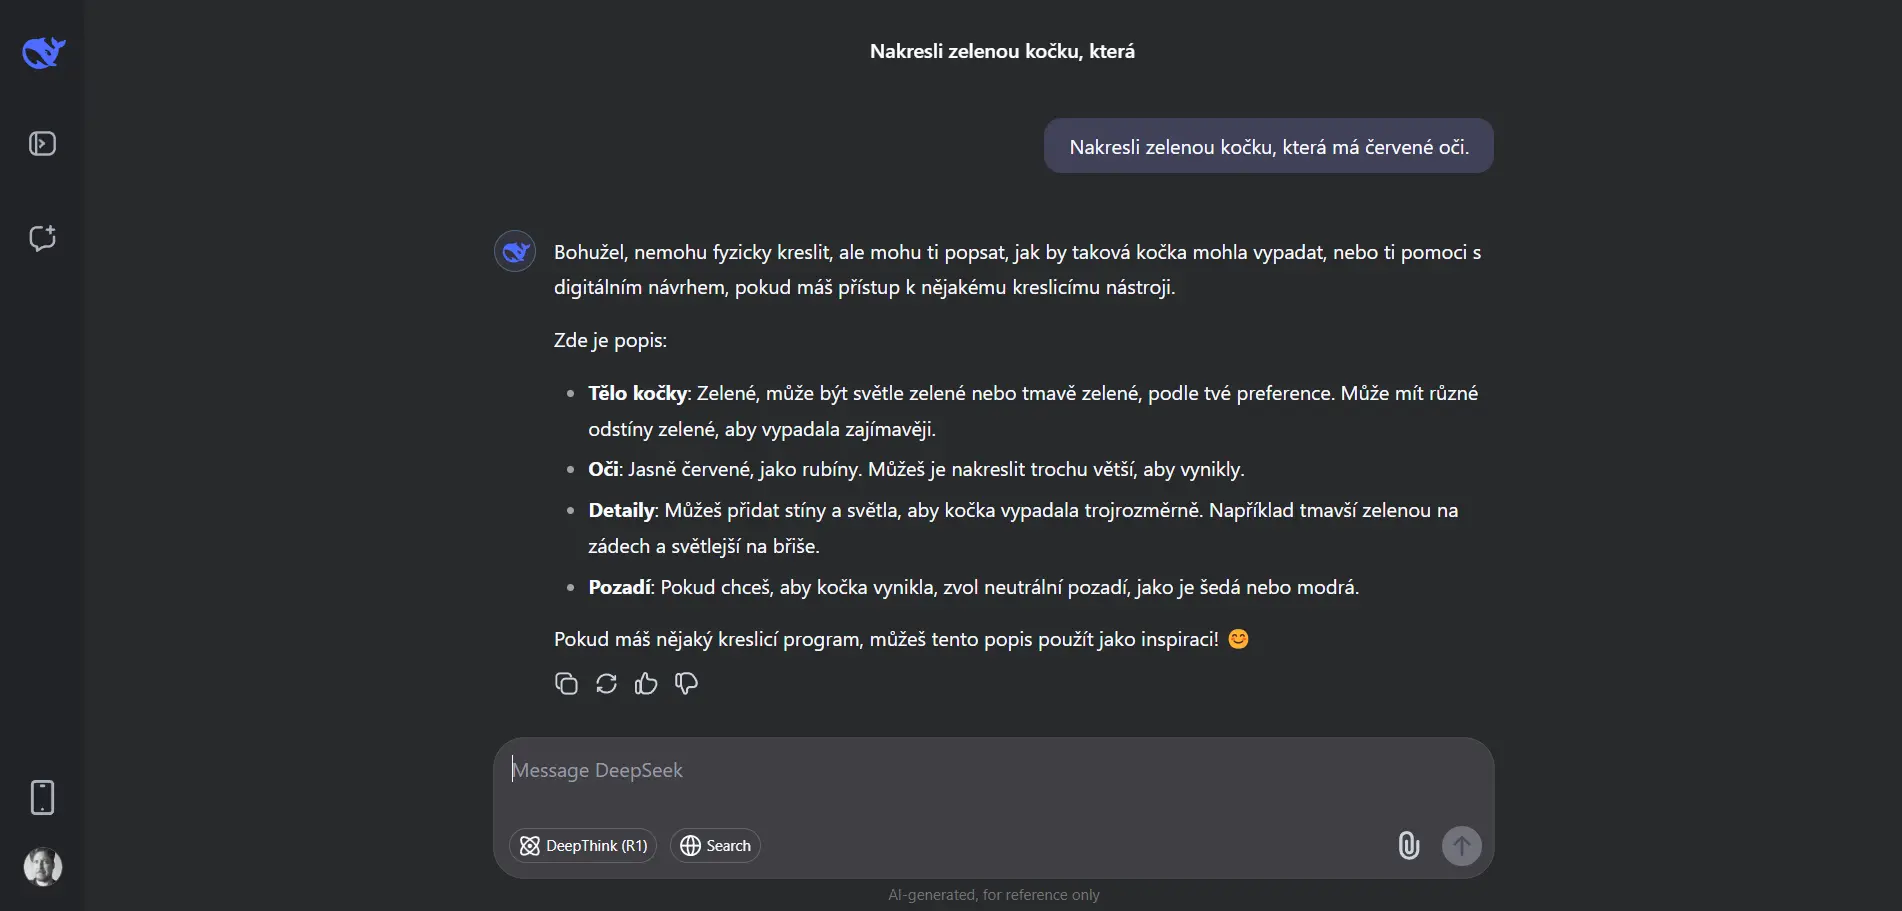The image size is (1902, 911).
Task: Open the sidebar panel toggle icon
Action: pos(42,144)
